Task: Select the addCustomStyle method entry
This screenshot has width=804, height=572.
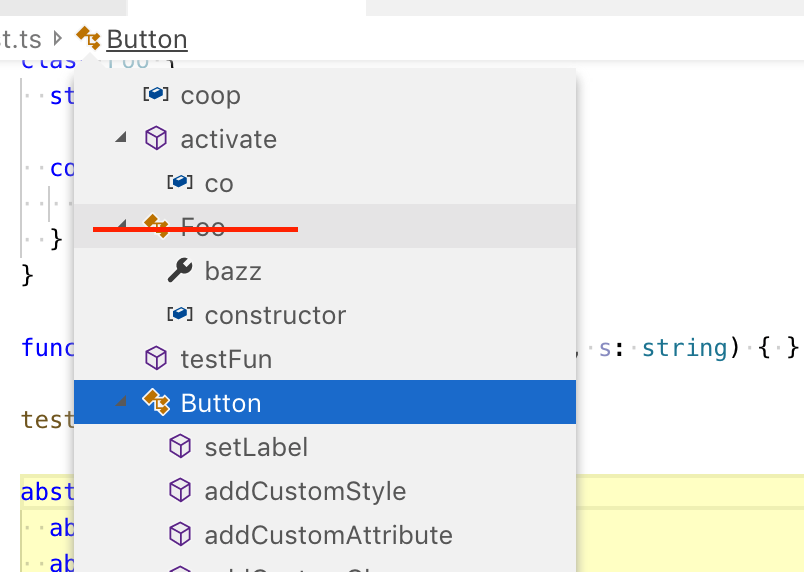Action: click(325, 491)
